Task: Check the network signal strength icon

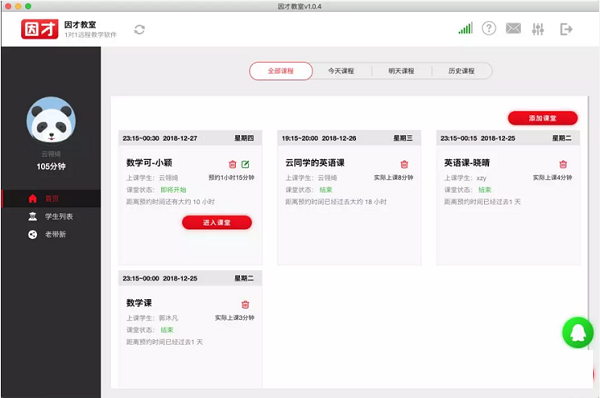Action: 465,28
